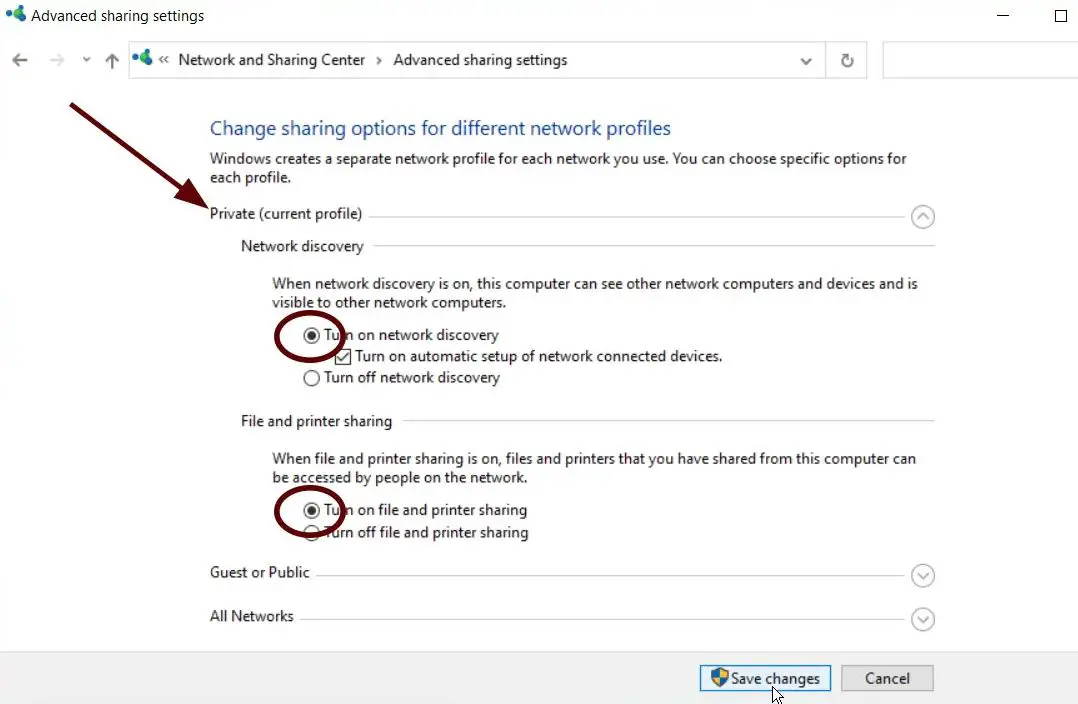Select Turn on file and printer sharing
The image size is (1078, 704).
(312, 510)
